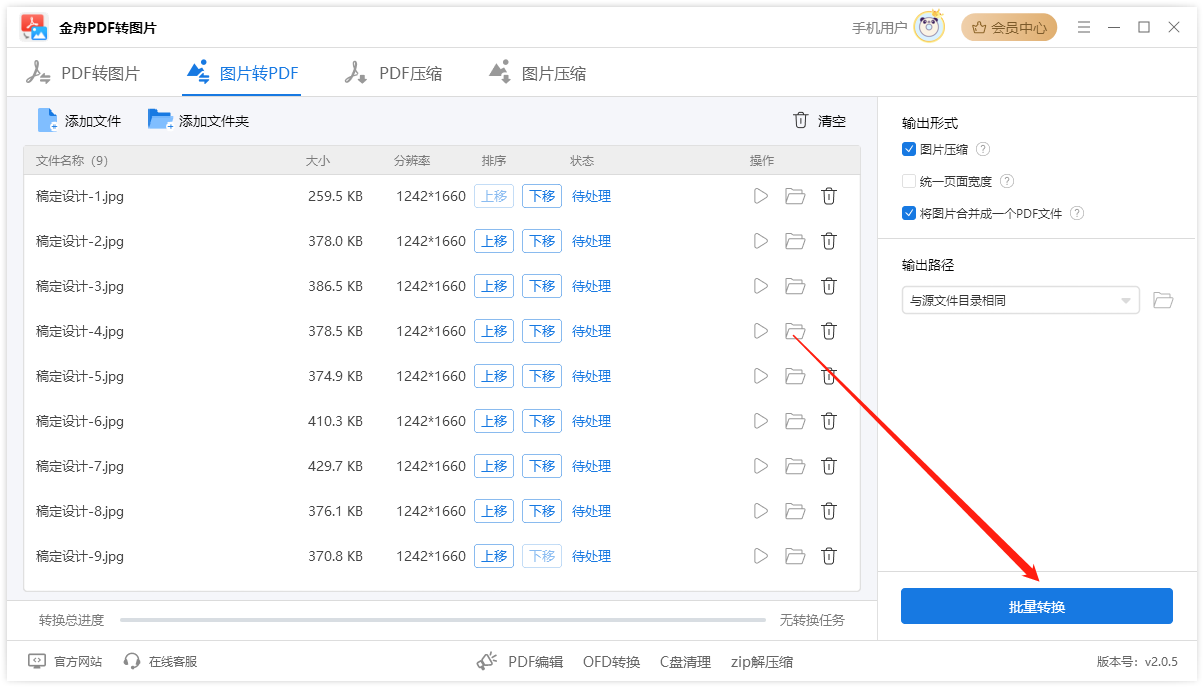1204x688 pixels.
Task: Click the 添加文件 icon to add files
Action: point(47,120)
